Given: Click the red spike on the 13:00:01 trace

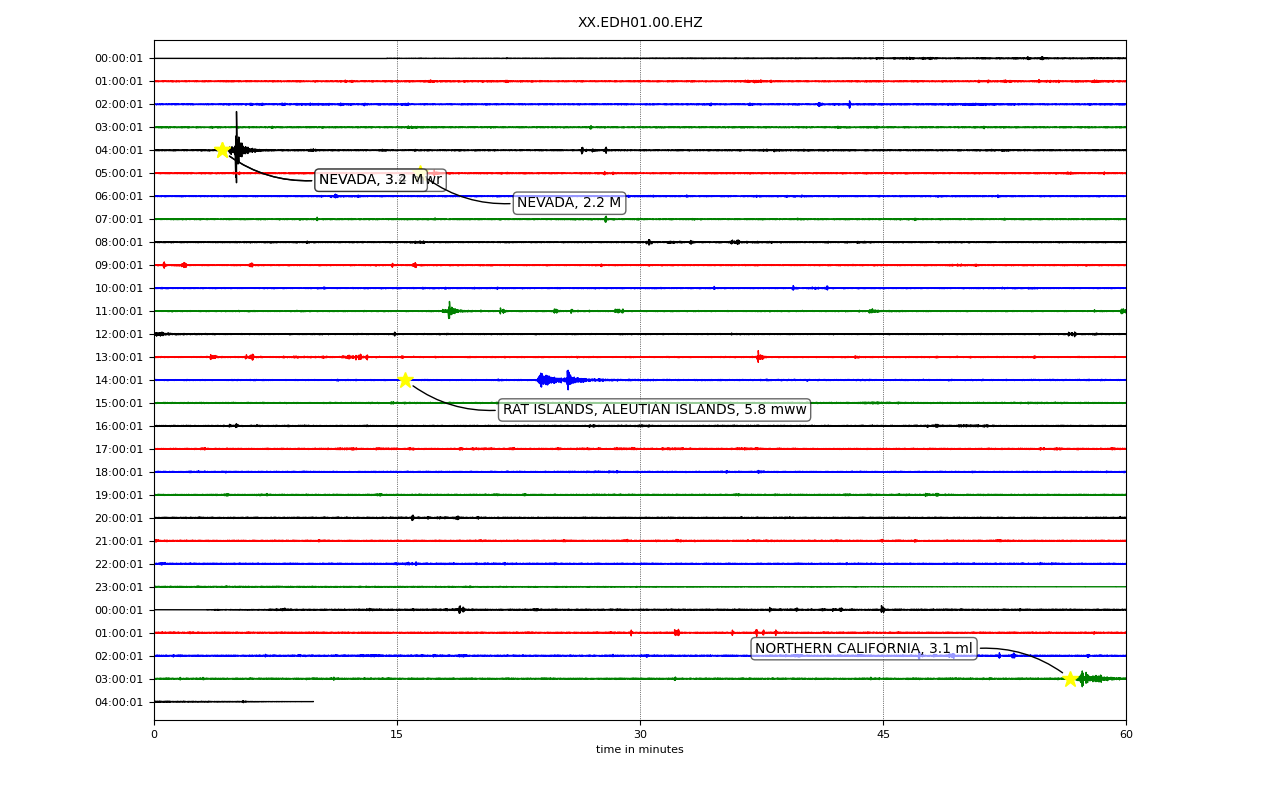Looking at the screenshot, I should pos(759,357).
